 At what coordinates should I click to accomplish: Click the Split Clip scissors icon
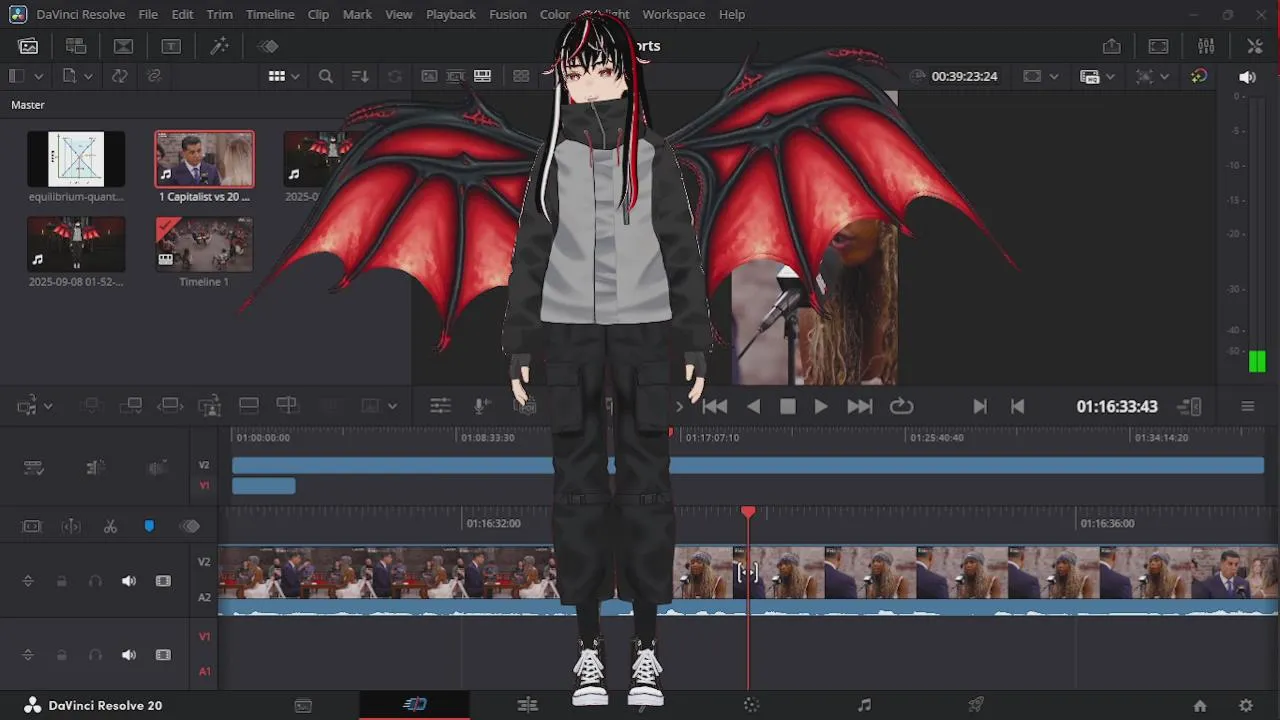click(x=110, y=526)
